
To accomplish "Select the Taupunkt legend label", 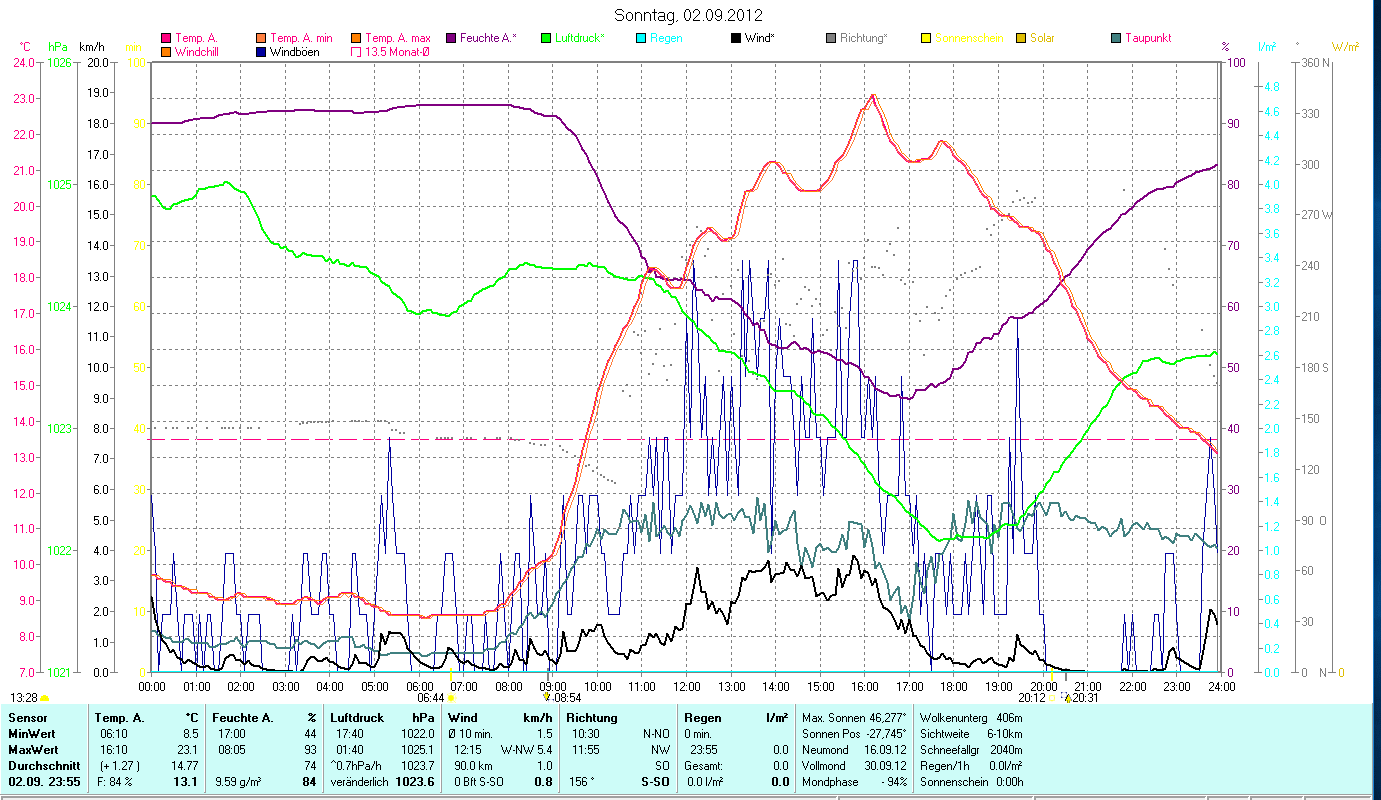I will [x=1148, y=38].
